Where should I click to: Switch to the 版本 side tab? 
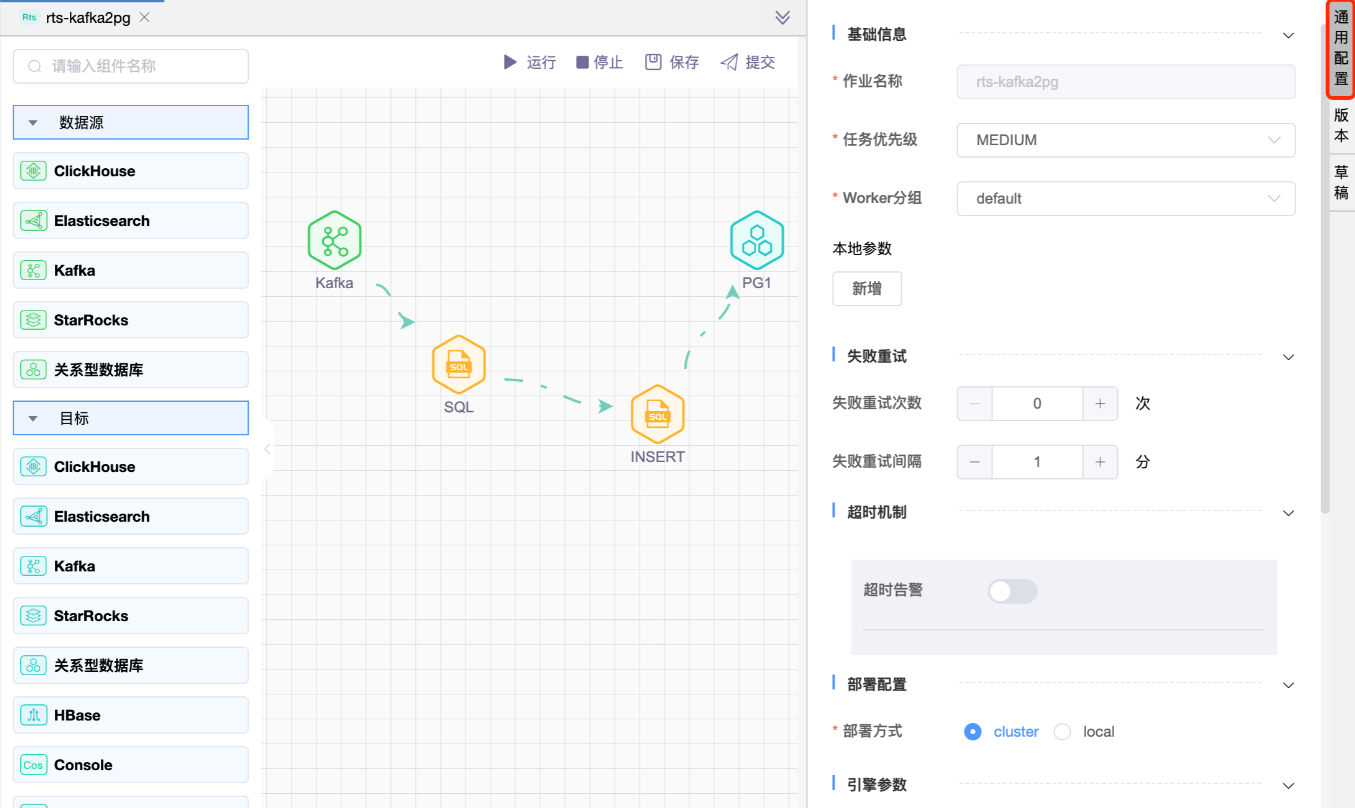click(x=1341, y=126)
